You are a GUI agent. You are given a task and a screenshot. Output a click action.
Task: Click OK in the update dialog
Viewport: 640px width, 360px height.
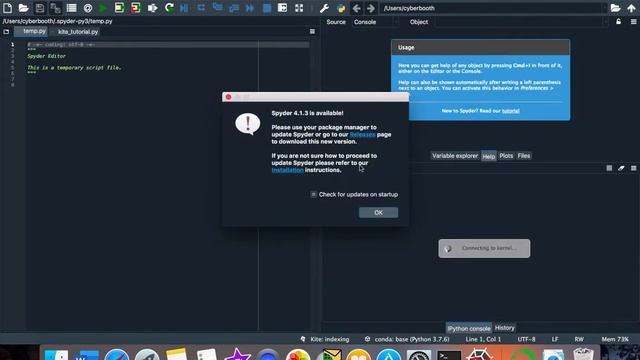tap(378, 212)
